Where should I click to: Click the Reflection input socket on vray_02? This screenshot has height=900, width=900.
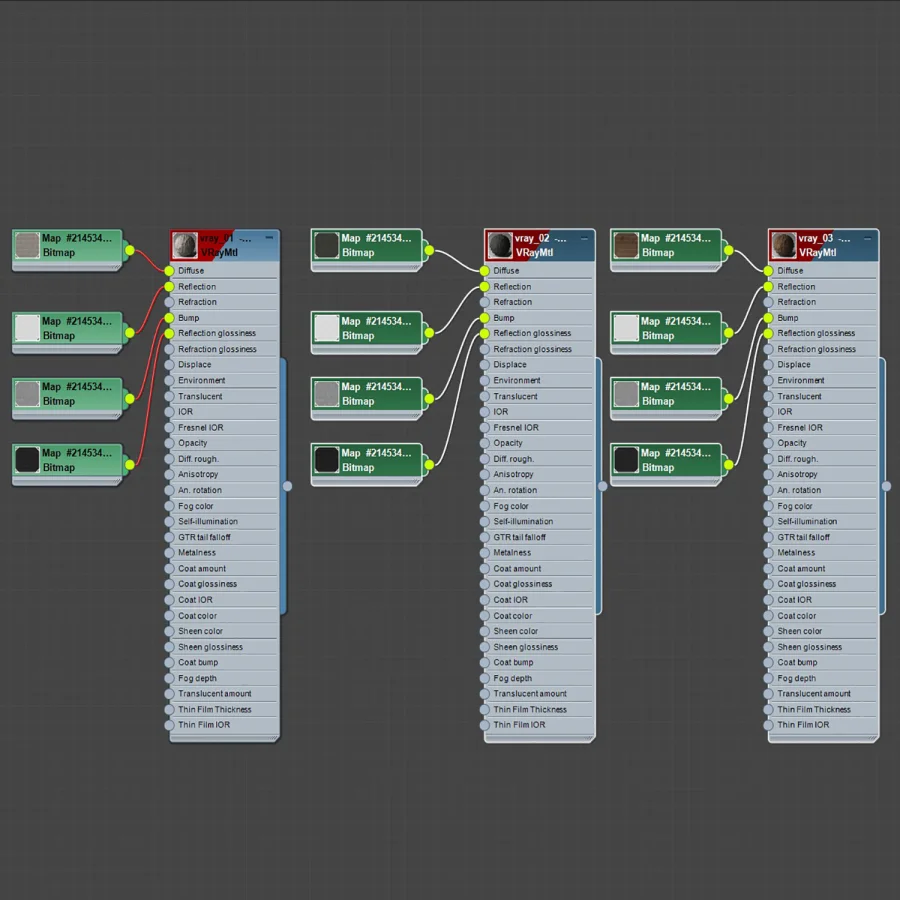coord(484,286)
